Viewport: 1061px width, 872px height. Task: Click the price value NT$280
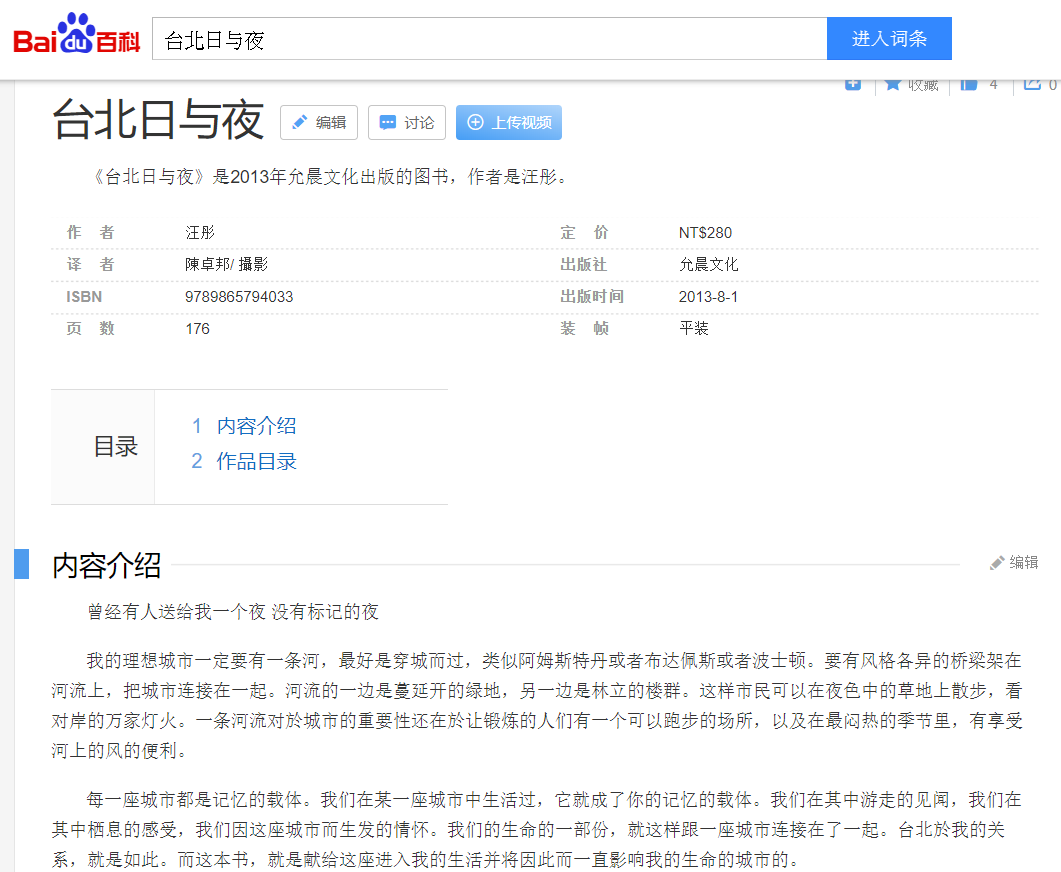[705, 233]
